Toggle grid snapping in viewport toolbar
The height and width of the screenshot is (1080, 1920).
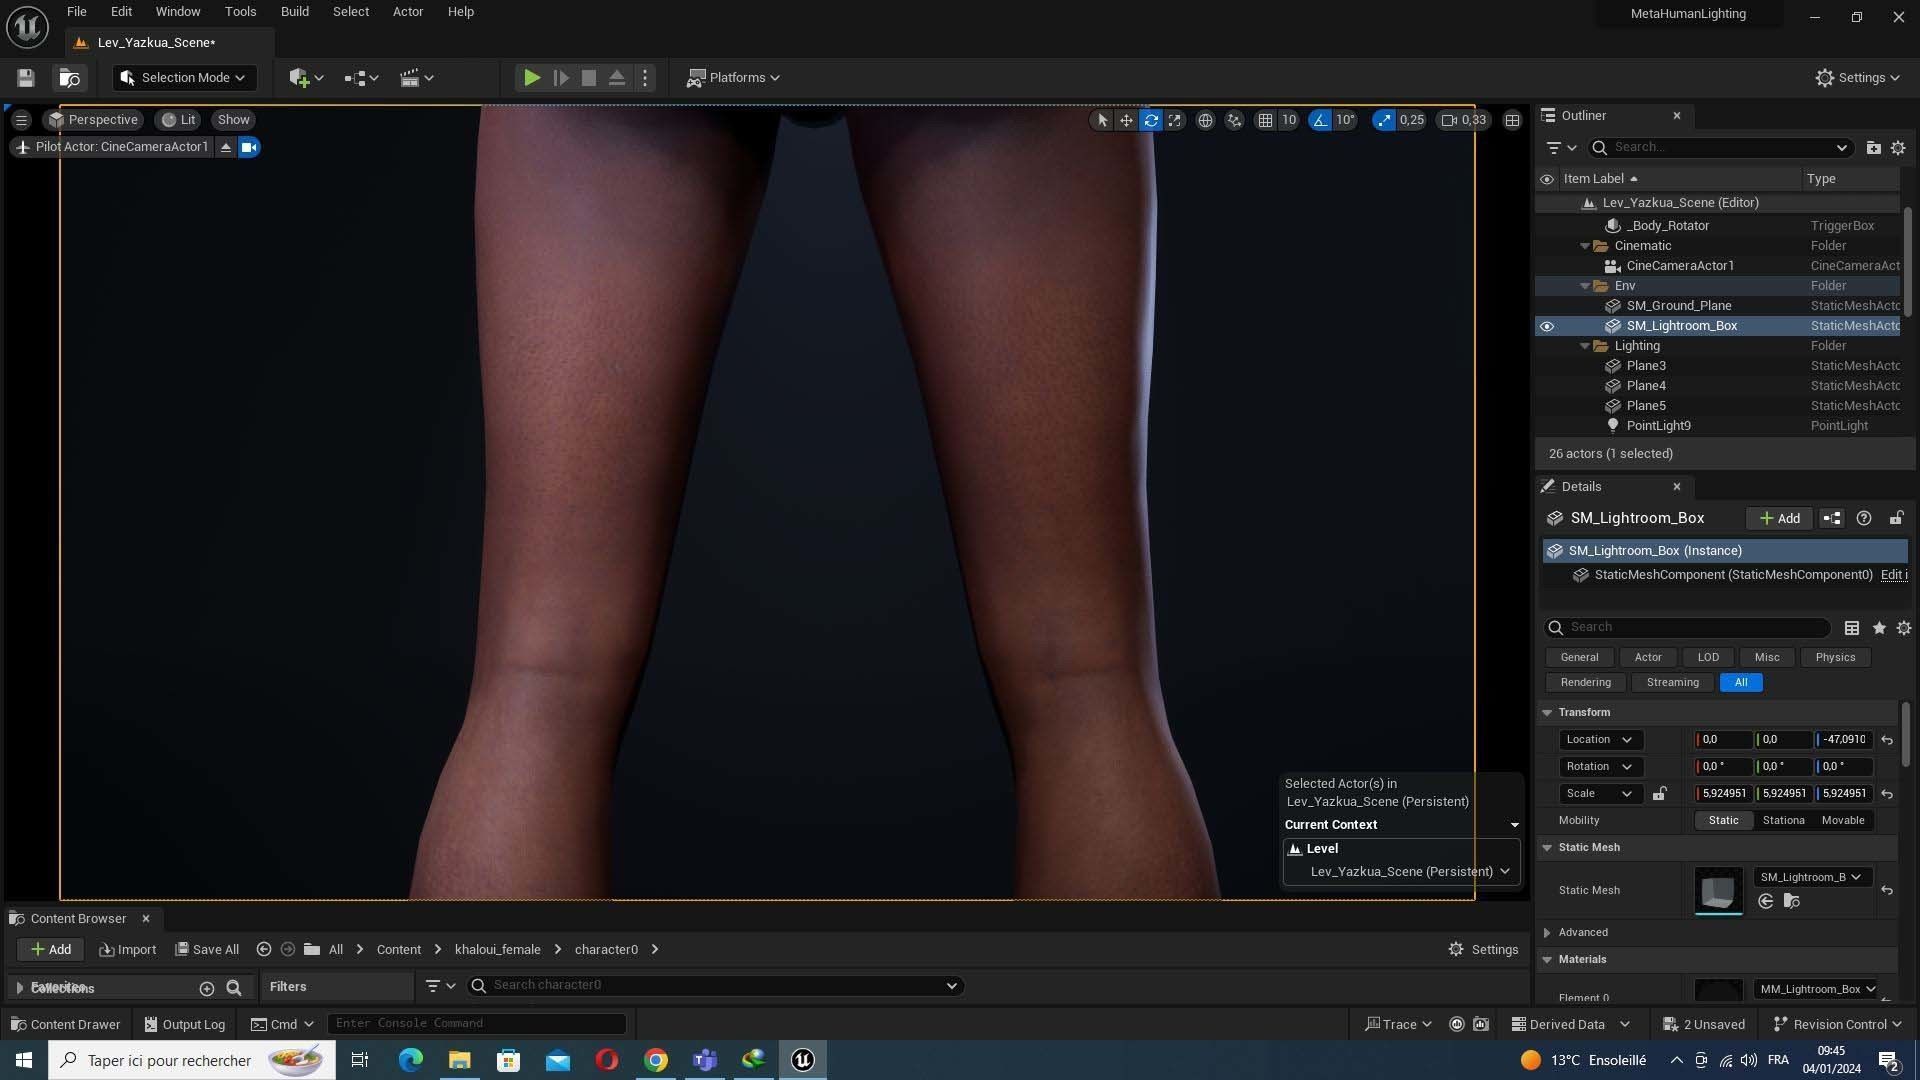(1265, 120)
